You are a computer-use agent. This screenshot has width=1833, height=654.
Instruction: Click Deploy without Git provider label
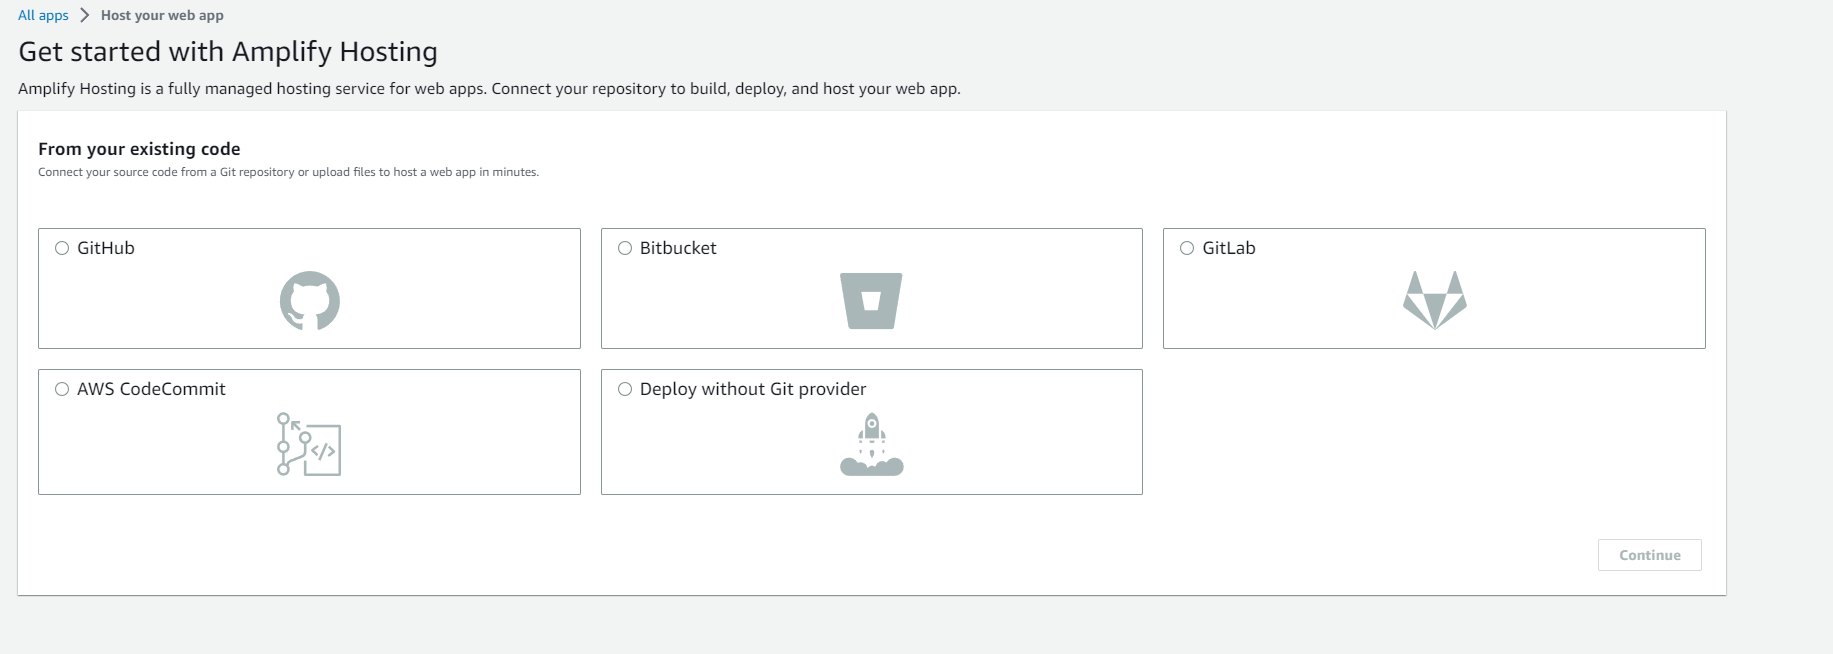point(753,389)
